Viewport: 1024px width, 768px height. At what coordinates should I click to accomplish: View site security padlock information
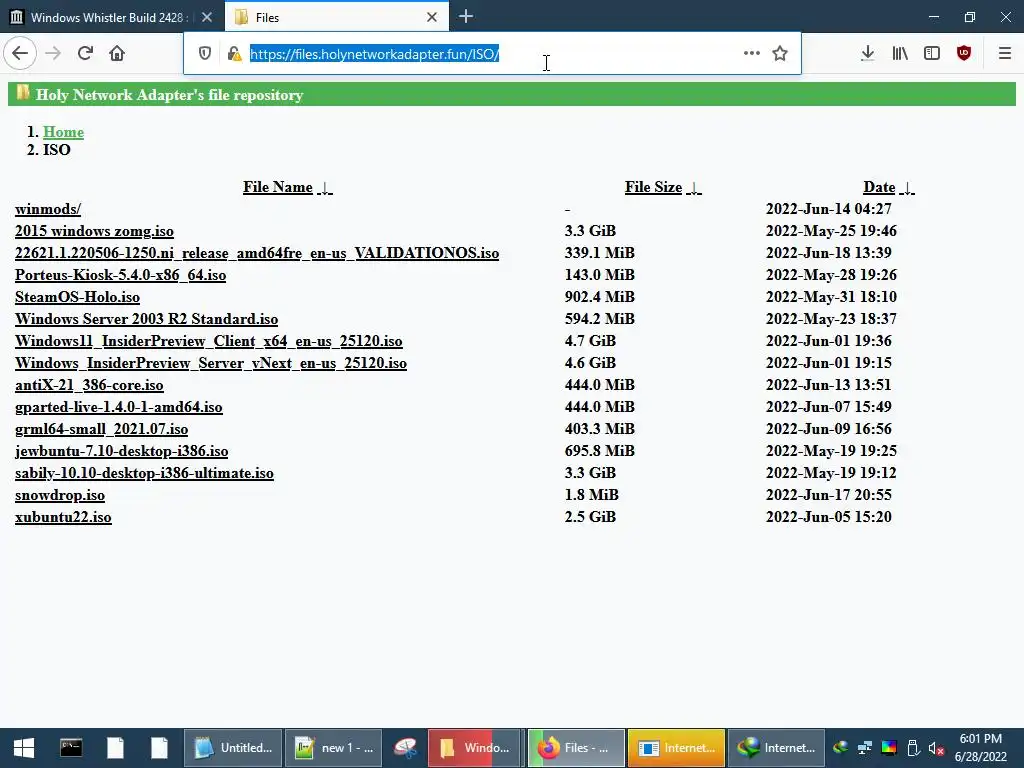[234, 54]
